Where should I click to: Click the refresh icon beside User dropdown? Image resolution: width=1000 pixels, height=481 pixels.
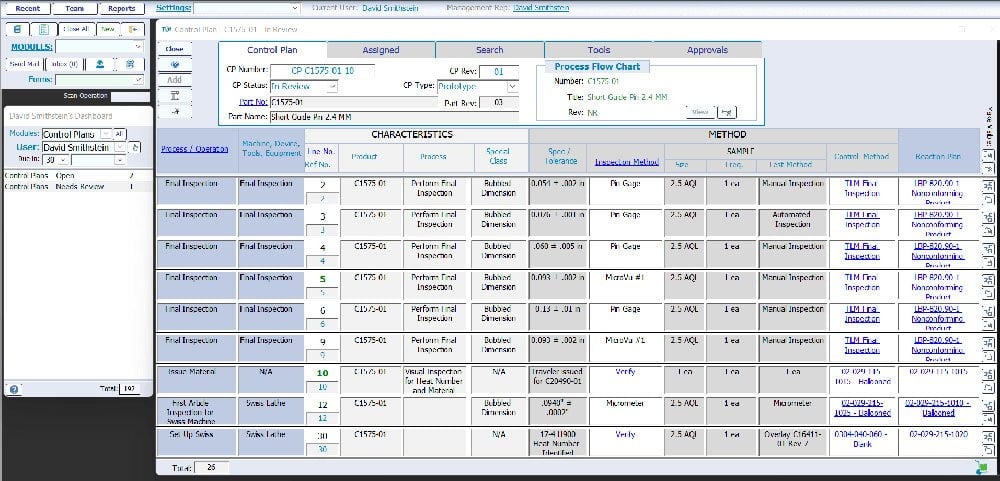135,147
